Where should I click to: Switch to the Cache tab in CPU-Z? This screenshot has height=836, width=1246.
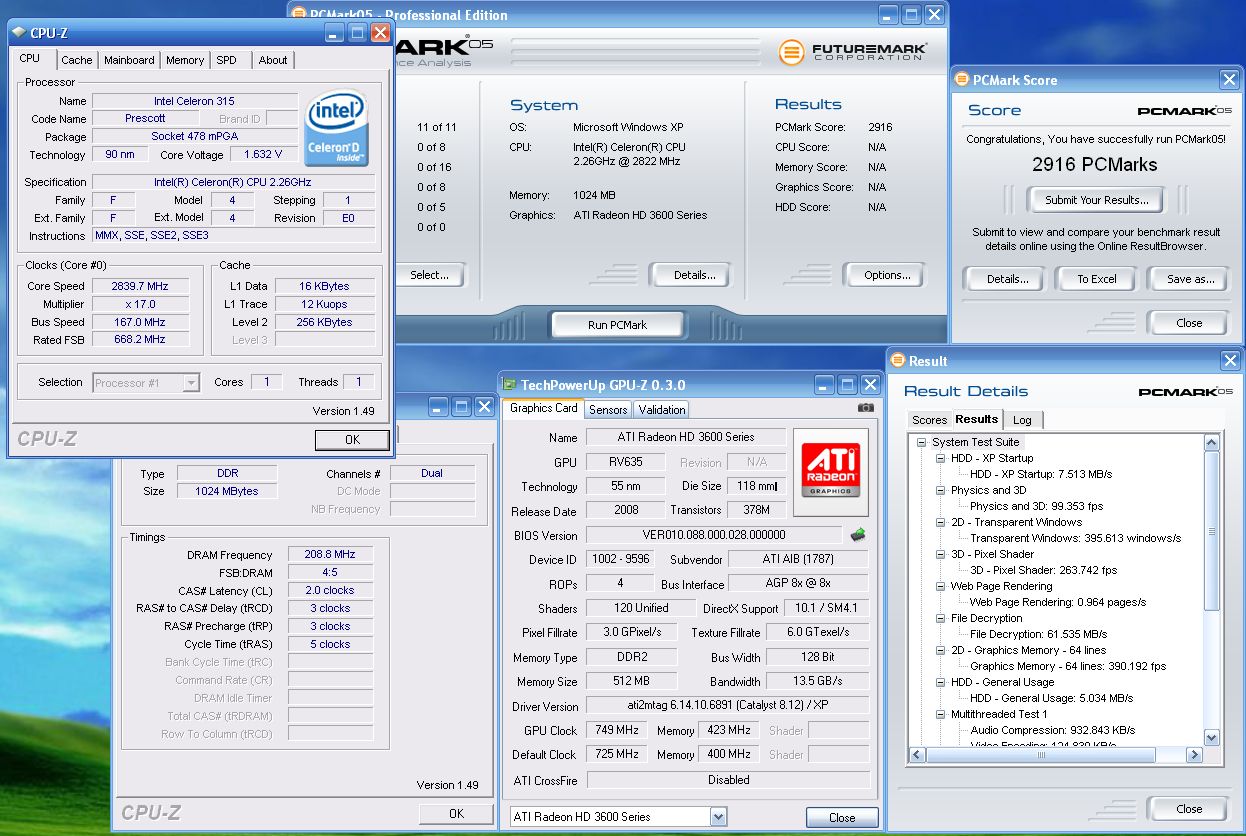point(77,60)
